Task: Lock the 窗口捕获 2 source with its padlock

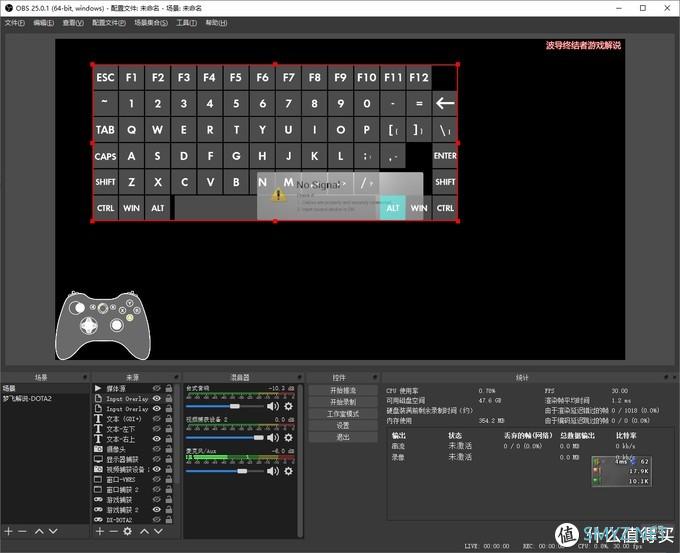Action: point(169,489)
